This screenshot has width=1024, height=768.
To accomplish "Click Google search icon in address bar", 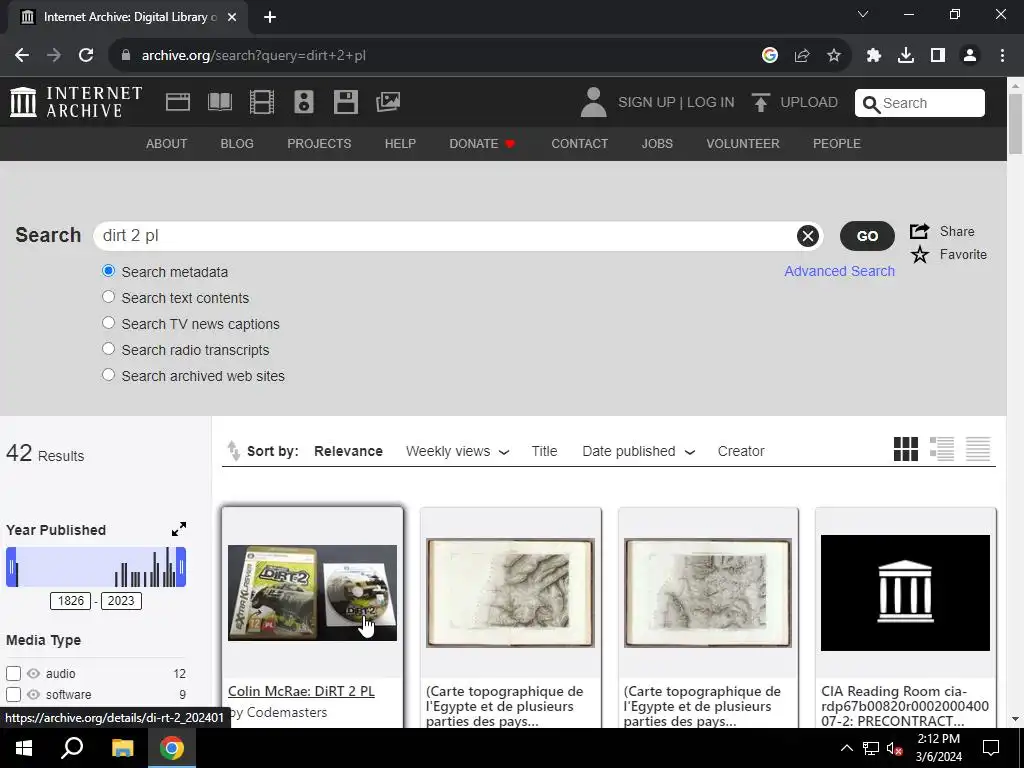I will [770, 56].
